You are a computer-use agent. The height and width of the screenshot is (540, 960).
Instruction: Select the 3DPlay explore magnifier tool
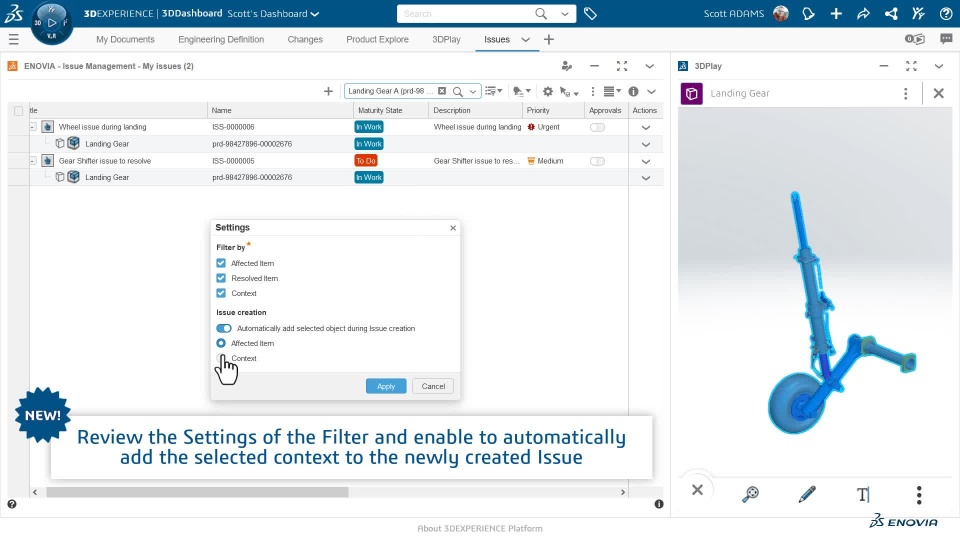pyautogui.click(x=750, y=494)
